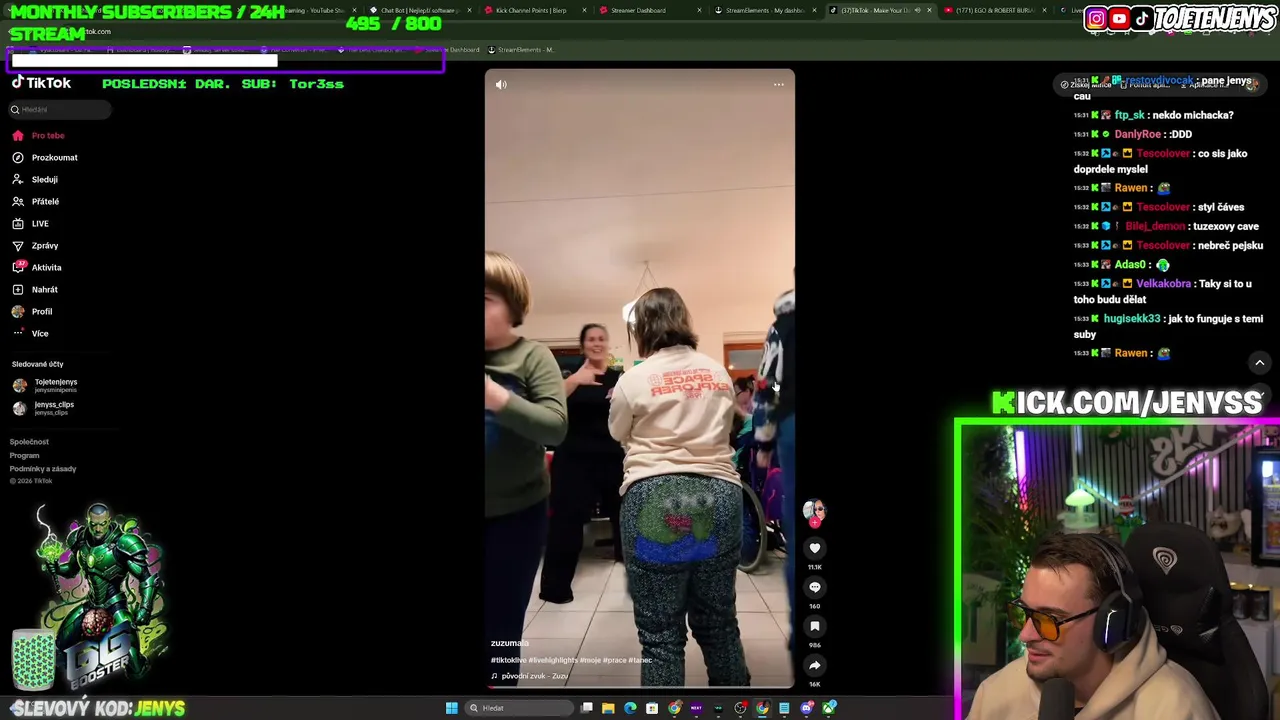This screenshot has height=720, width=1280.
Task: Click the Hledání search field
Action: click(60, 109)
